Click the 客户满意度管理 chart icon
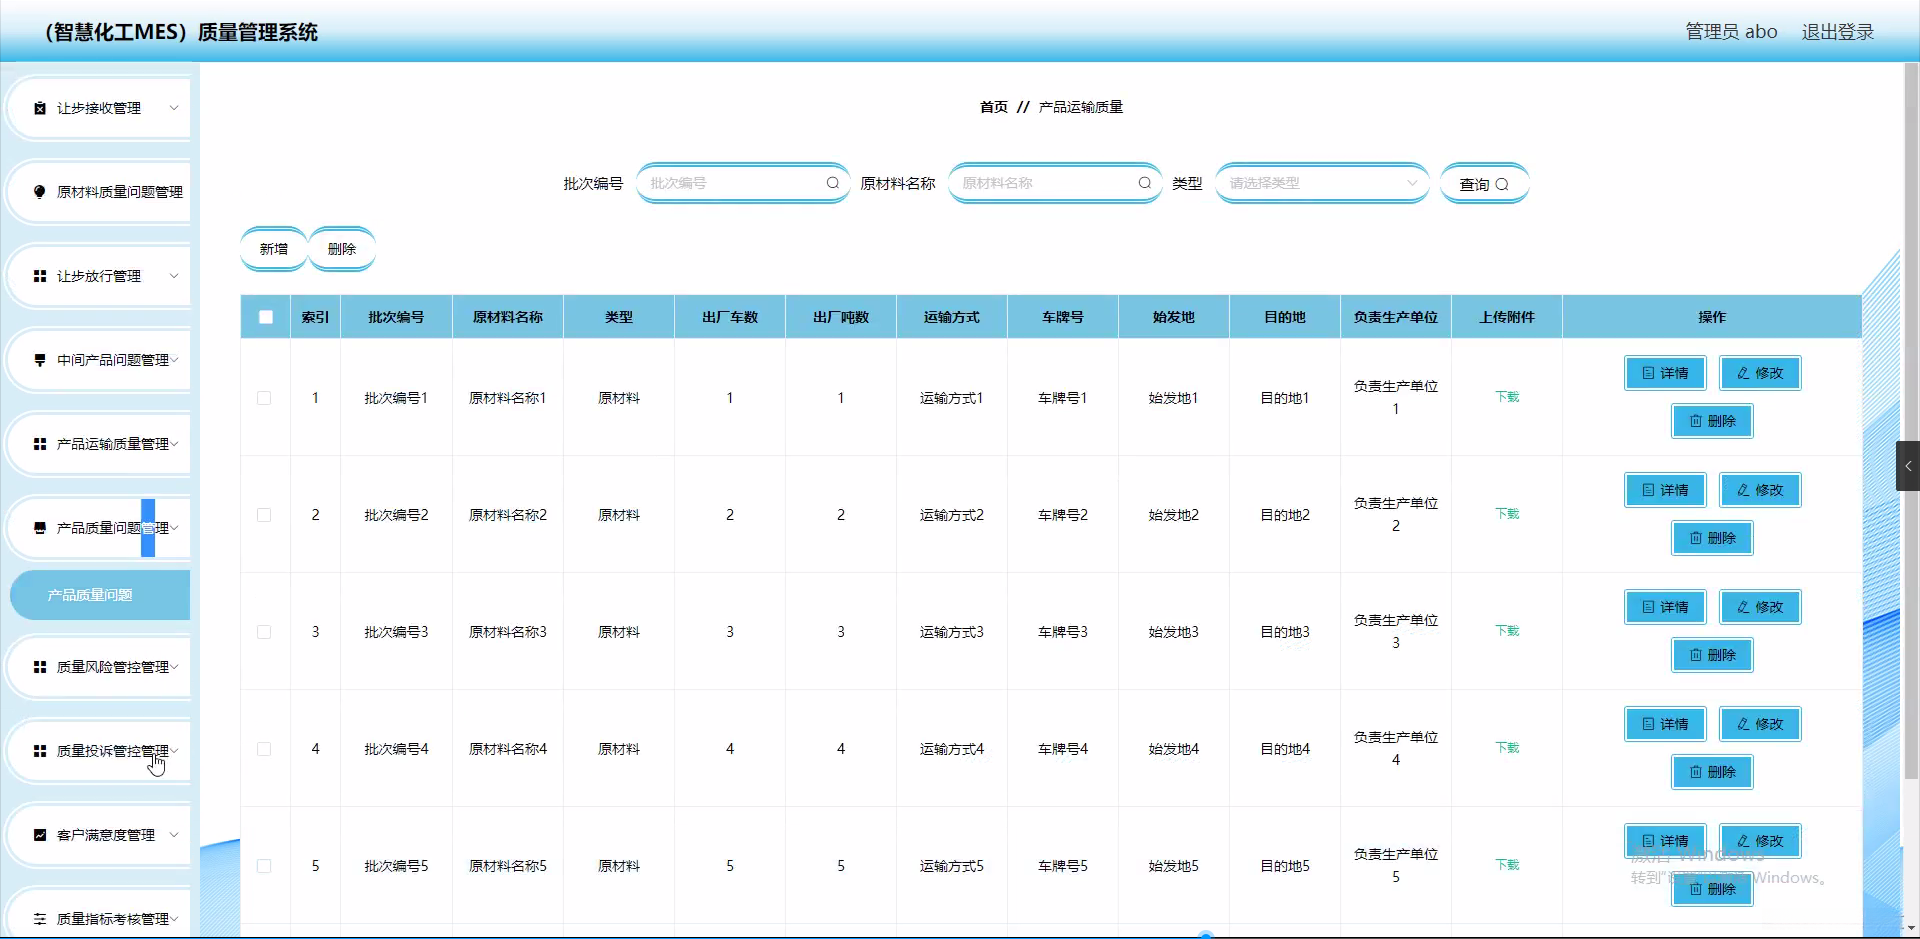 (40, 835)
